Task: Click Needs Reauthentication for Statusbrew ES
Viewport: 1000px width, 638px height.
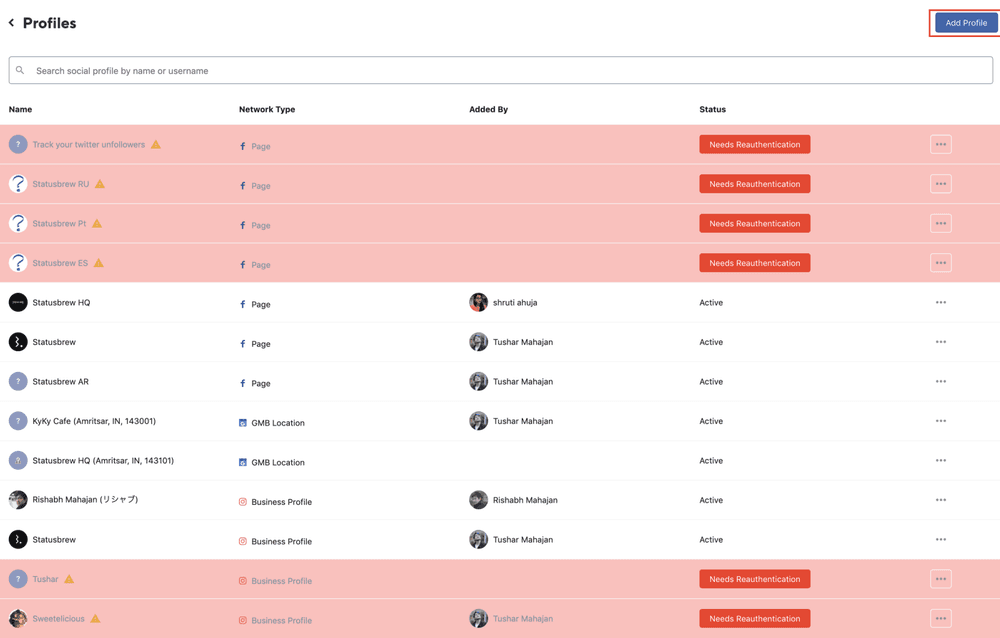Action: pos(754,263)
